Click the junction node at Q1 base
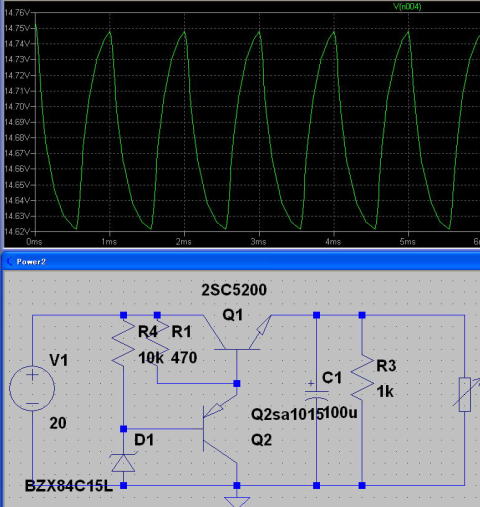This screenshot has width=480, height=507. 237,384
